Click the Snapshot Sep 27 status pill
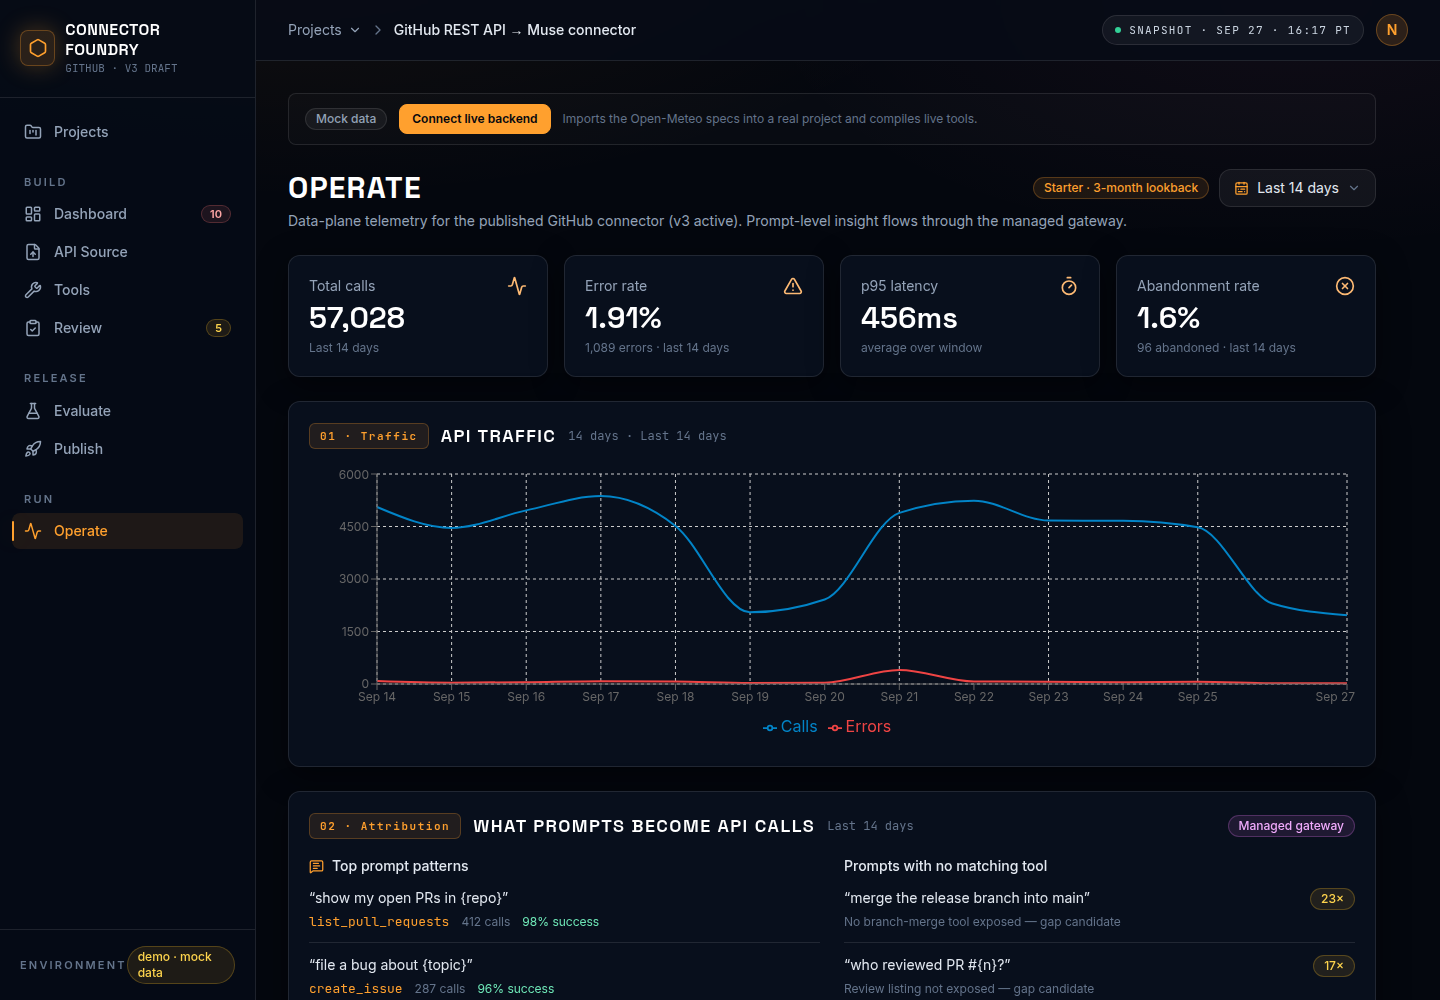The width and height of the screenshot is (1440, 1000). [x=1233, y=30]
